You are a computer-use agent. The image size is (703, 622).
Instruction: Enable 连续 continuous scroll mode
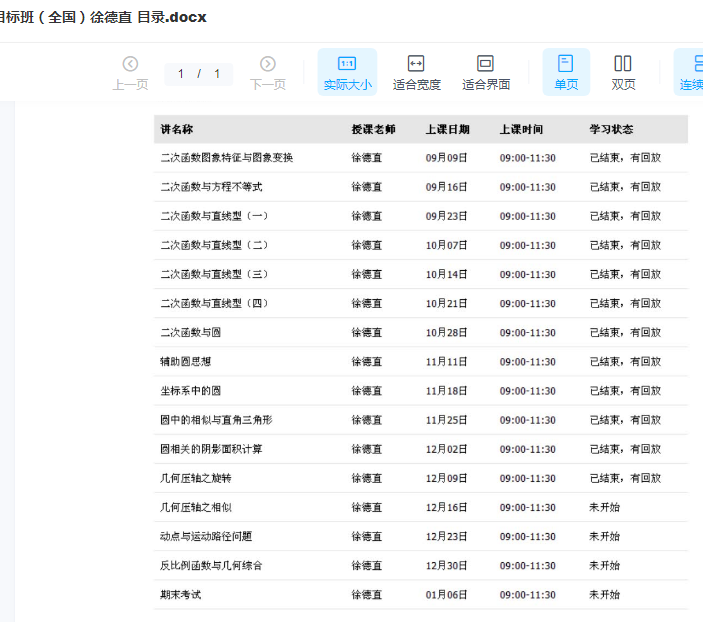click(x=690, y=64)
